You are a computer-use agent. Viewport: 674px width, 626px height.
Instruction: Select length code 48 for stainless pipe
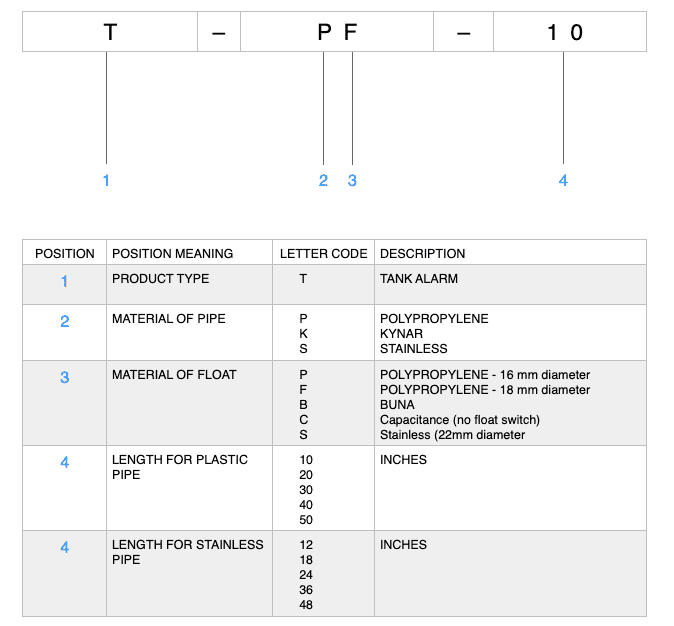[x=306, y=605]
